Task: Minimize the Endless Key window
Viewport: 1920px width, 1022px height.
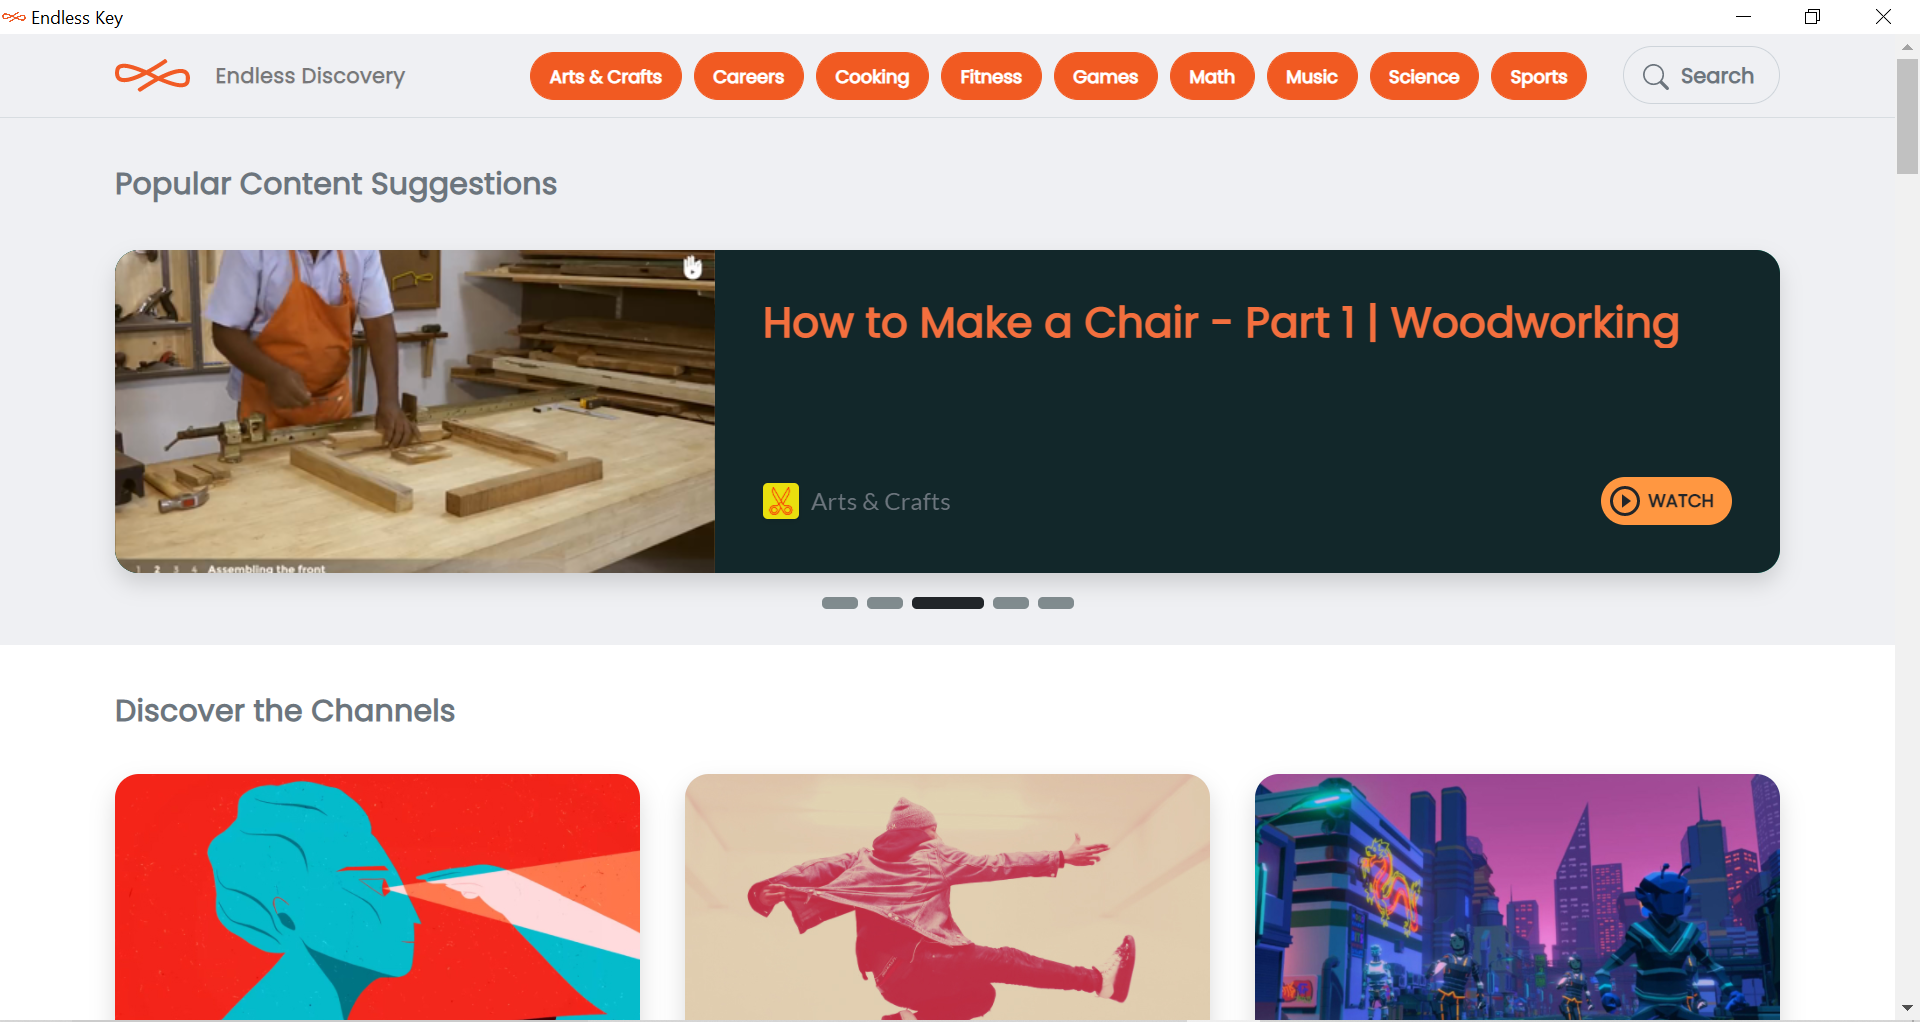Action: (x=1743, y=17)
